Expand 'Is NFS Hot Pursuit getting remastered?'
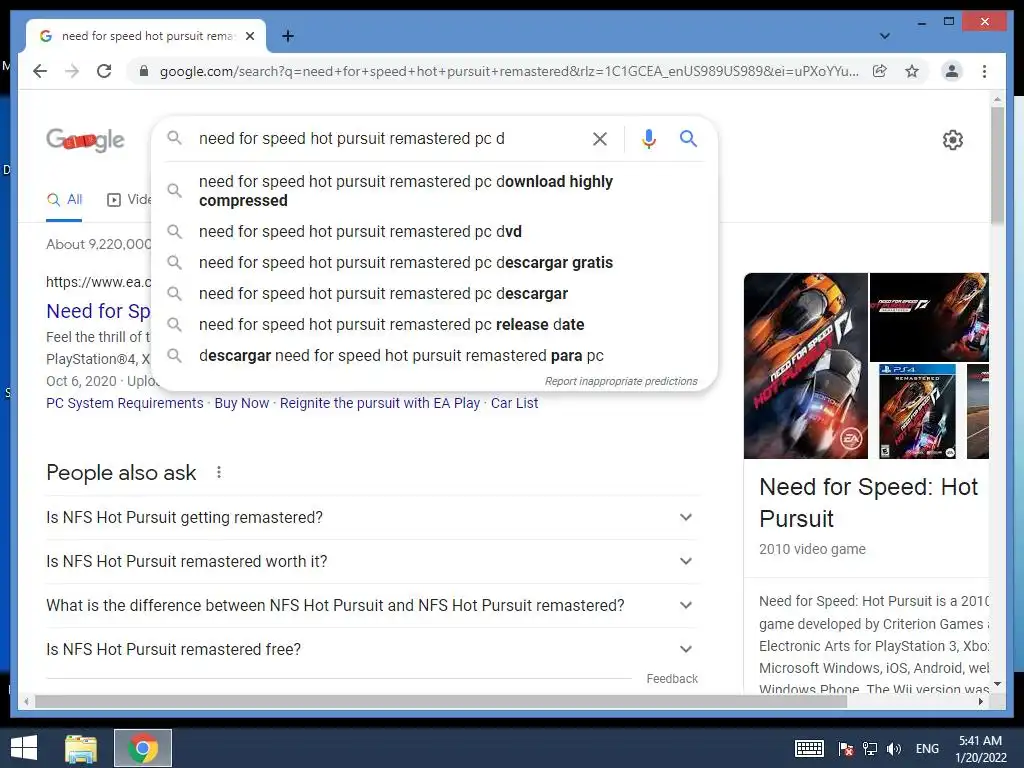 (x=372, y=517)
